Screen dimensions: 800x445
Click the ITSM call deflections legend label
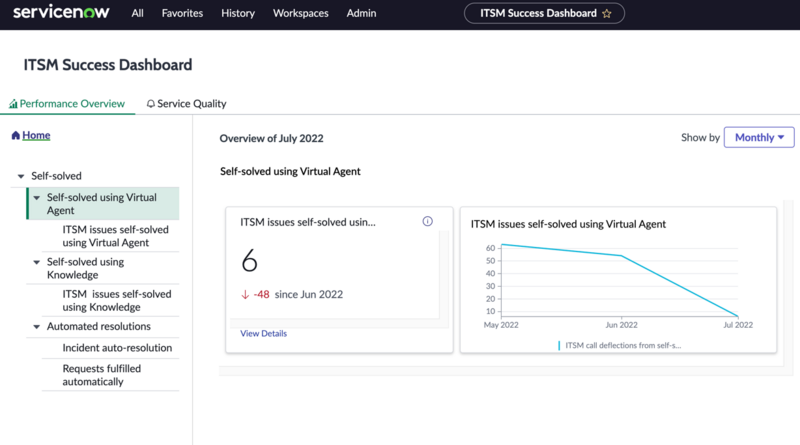623,345
